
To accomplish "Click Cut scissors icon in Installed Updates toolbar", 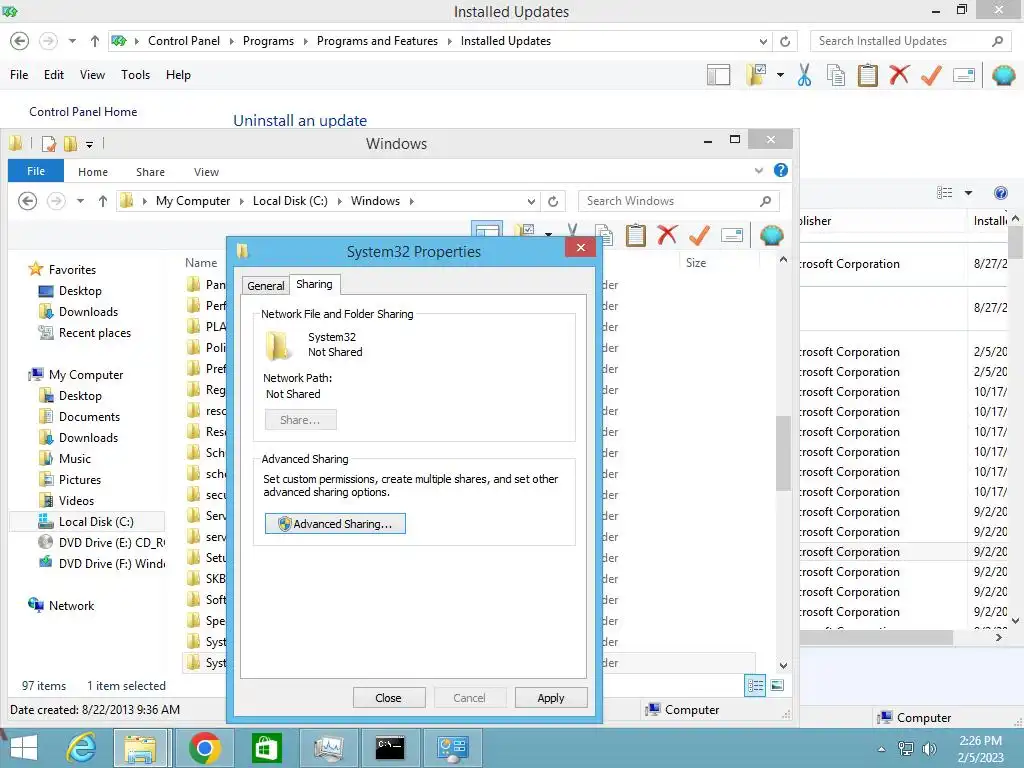I will 805,75.
